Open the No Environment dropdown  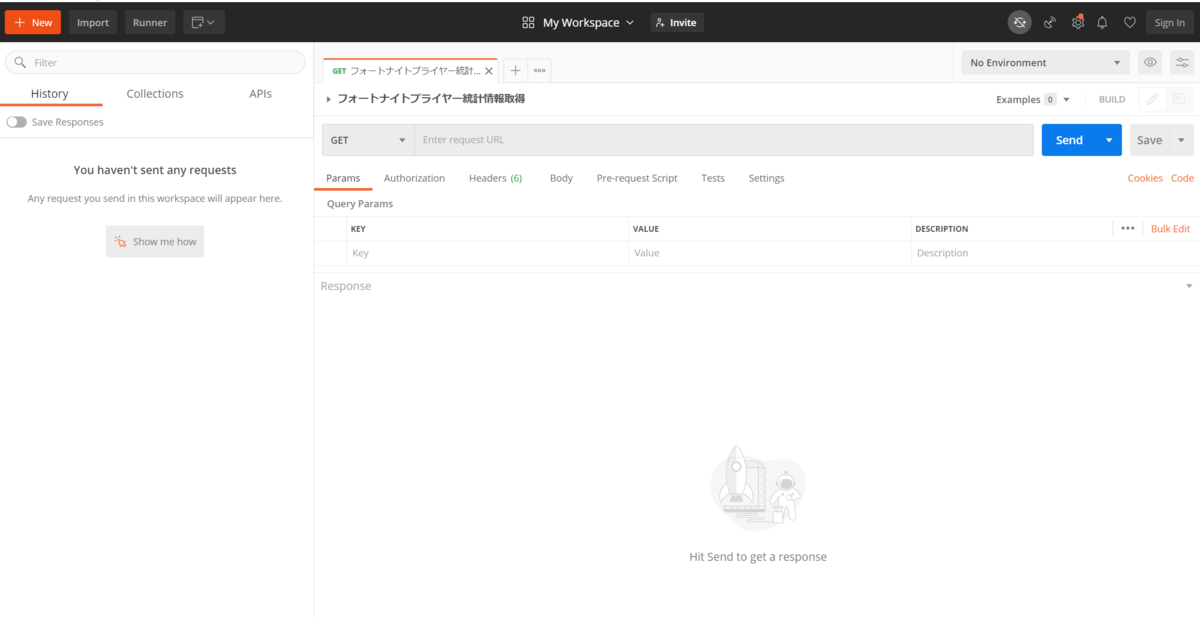(x=1046, y=62)
